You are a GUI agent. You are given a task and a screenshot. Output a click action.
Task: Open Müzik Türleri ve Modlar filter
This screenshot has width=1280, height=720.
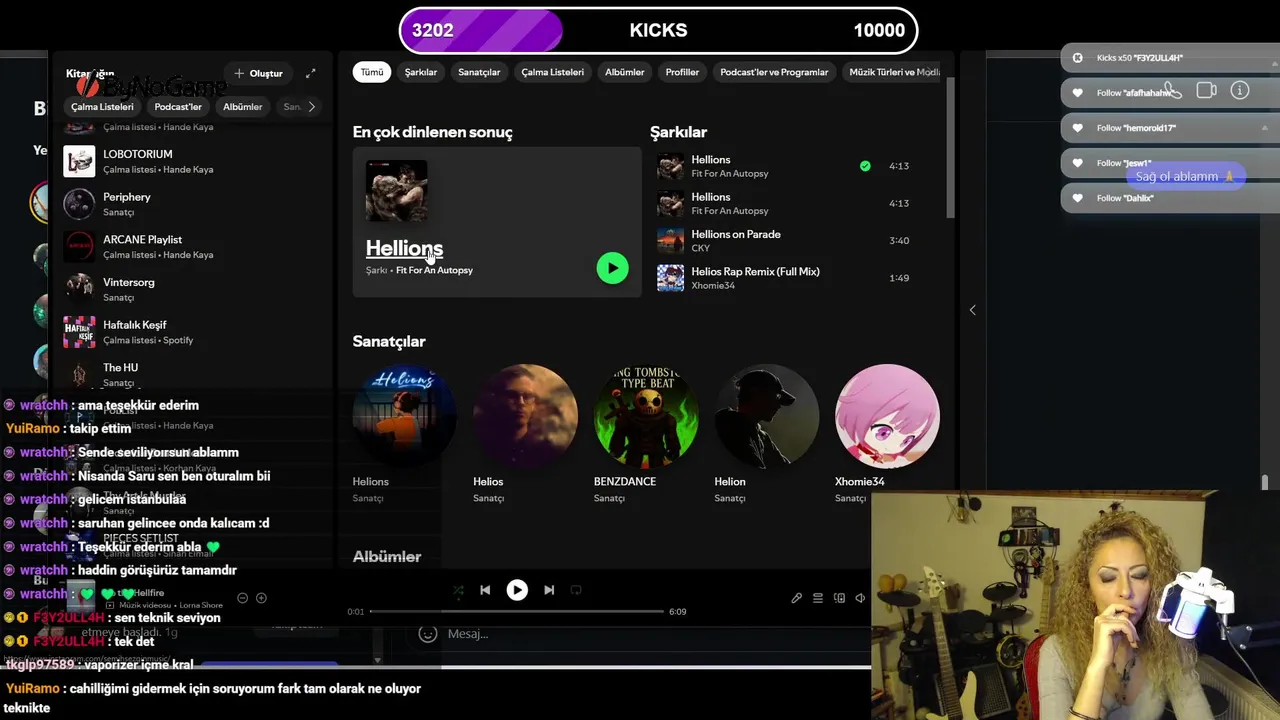893,72
